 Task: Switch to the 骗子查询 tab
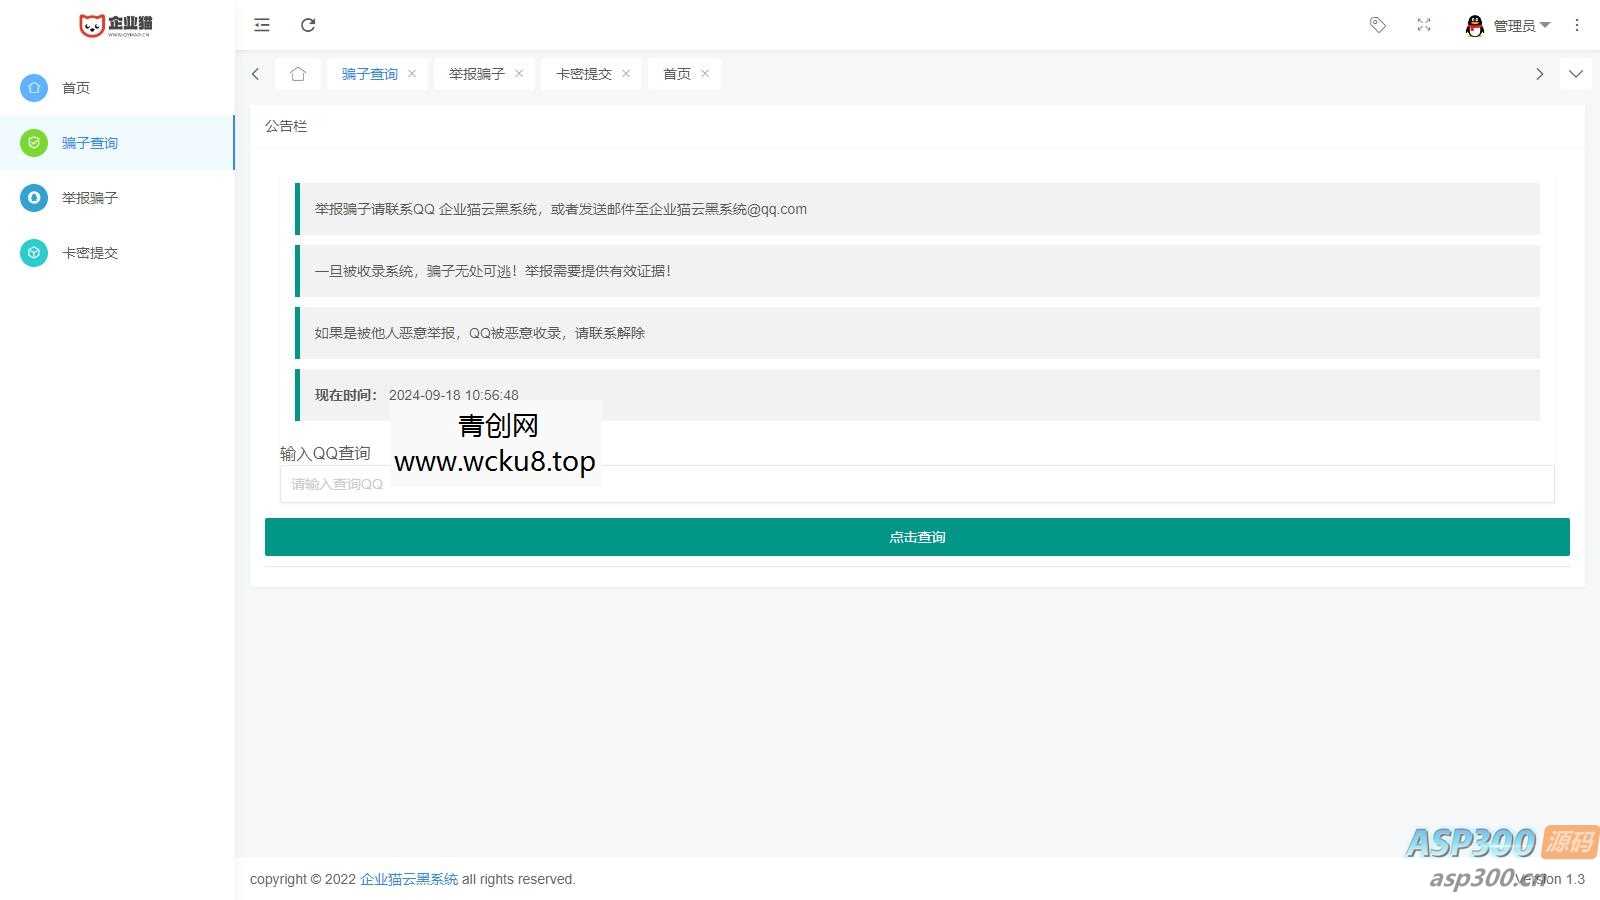point(369,73)
